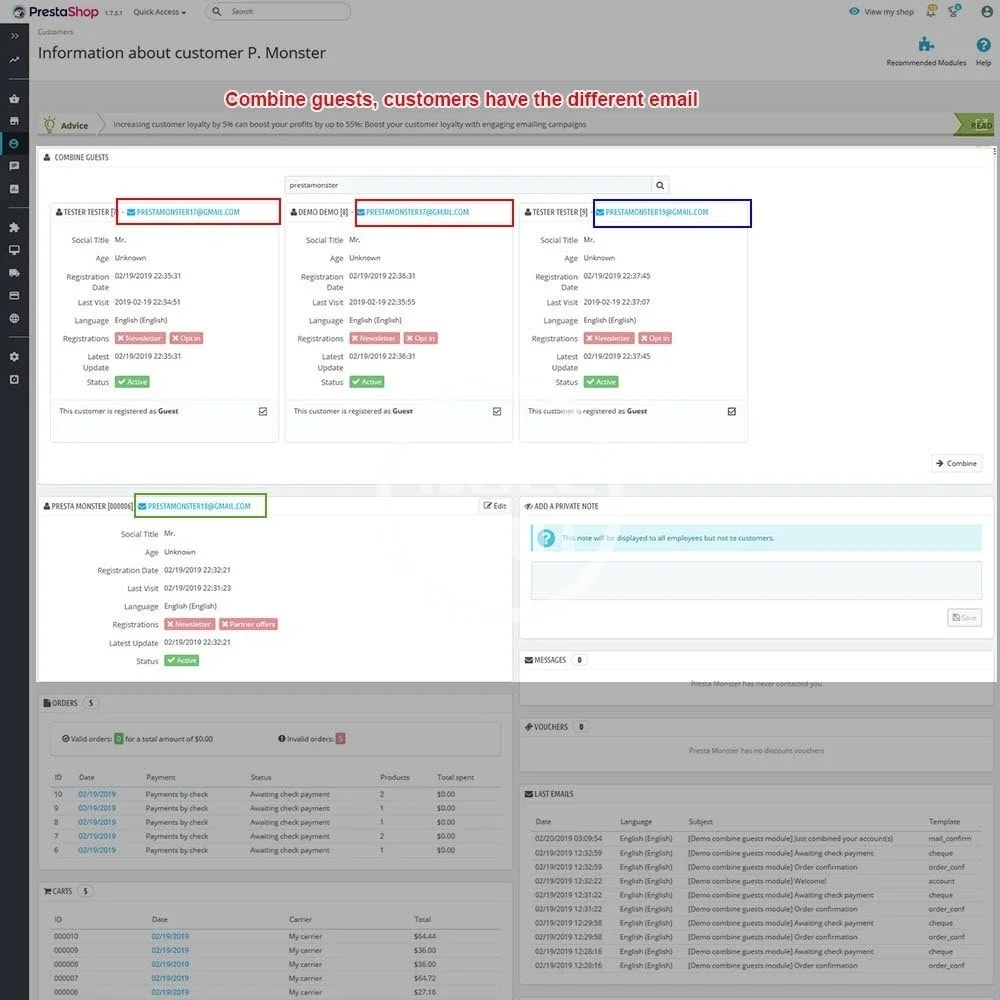Expand the sidebar with the double chevron
Viewport: 1000px width, 1000px height.
pos(14,36)
